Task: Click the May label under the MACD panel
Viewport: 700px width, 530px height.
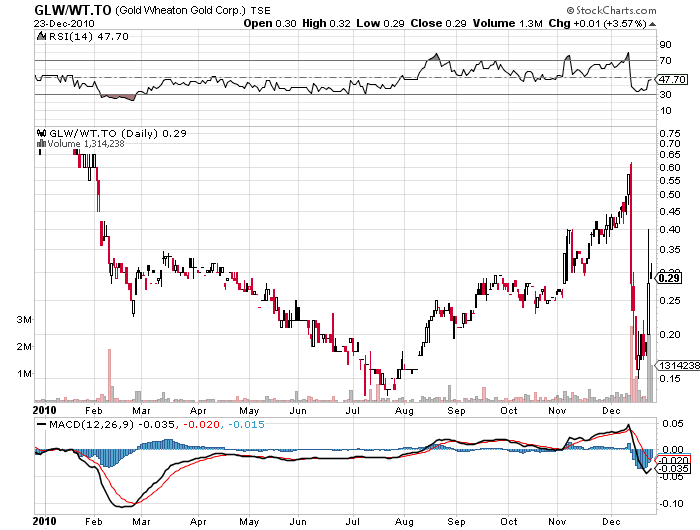Action: [249, 522]
